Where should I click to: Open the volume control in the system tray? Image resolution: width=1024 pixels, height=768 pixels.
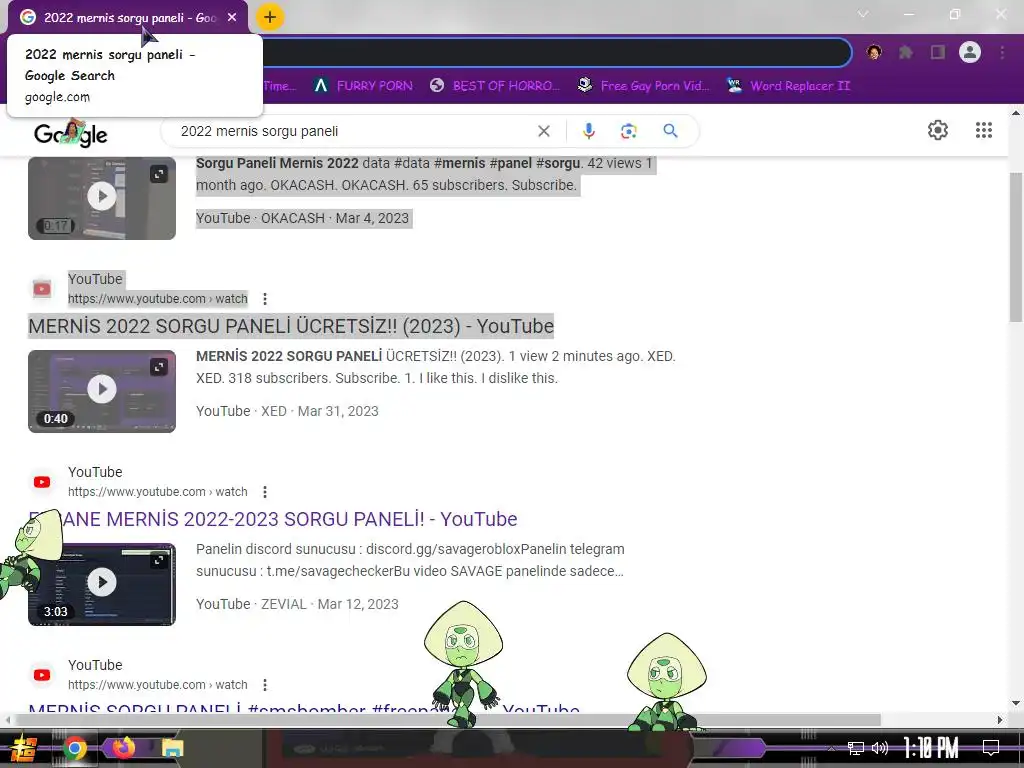[880, 748]
